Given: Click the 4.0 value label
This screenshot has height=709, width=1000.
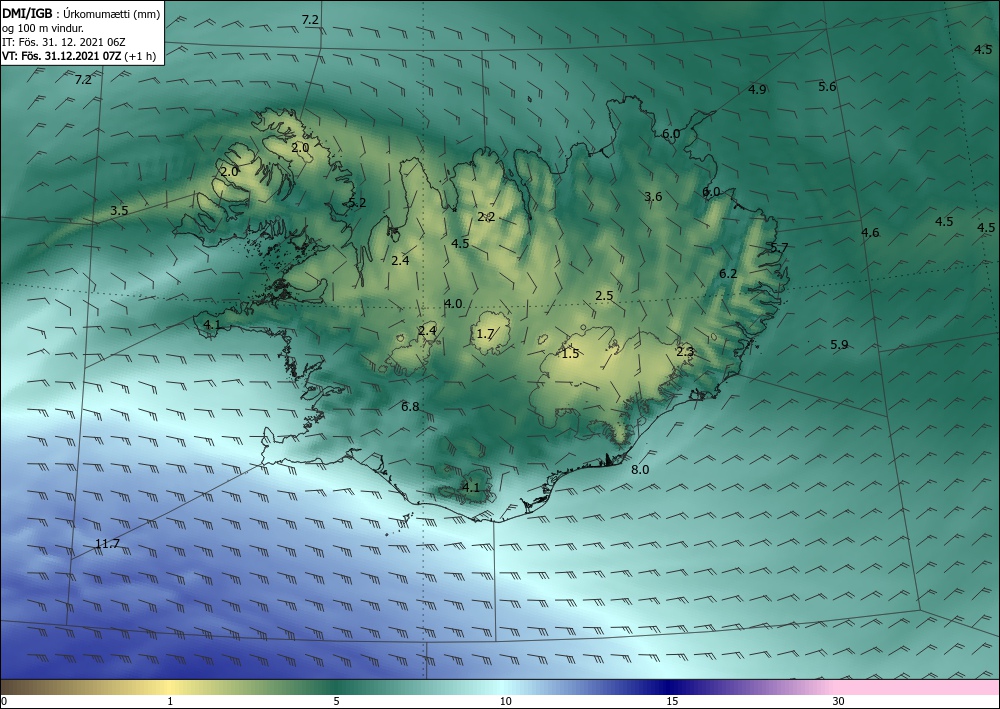Looking at the screenshot, I should click(453, 303).
